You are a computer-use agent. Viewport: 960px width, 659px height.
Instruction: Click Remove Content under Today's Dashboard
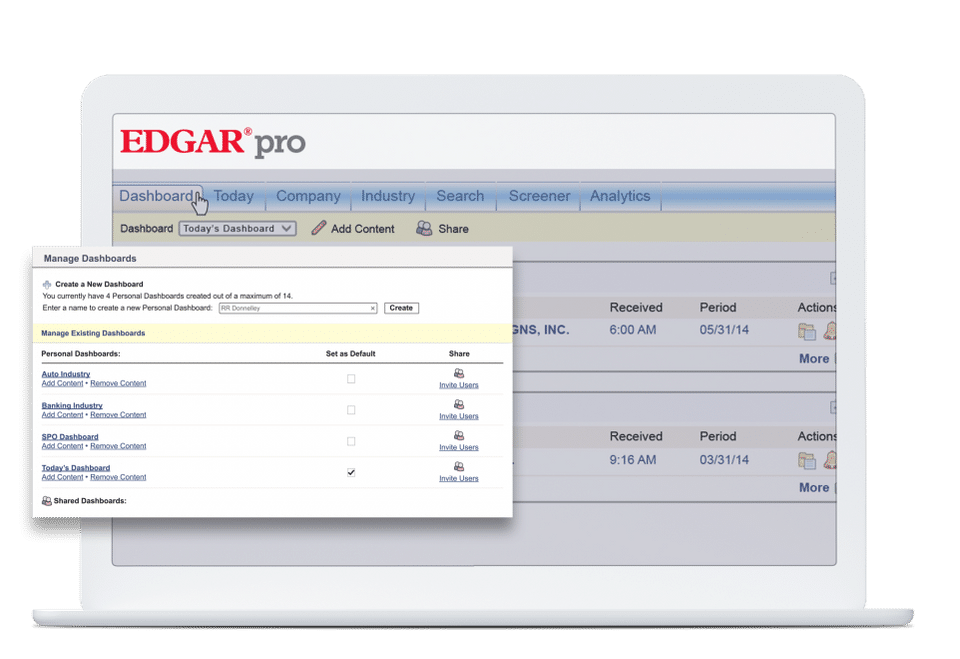point(118,477)
